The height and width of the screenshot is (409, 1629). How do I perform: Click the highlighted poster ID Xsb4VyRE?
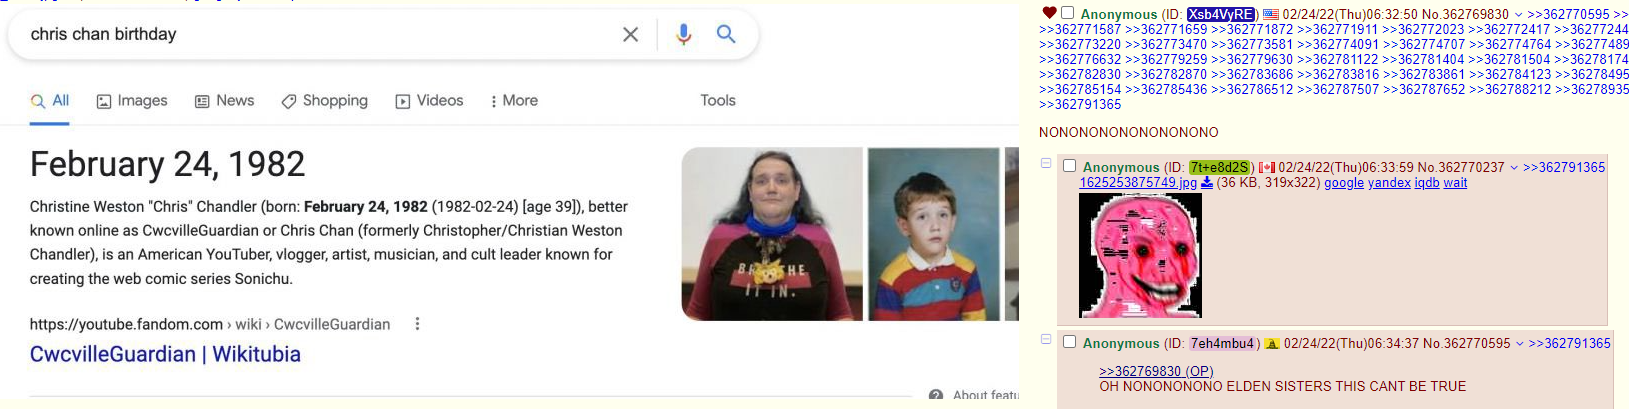click(1221, 14)
